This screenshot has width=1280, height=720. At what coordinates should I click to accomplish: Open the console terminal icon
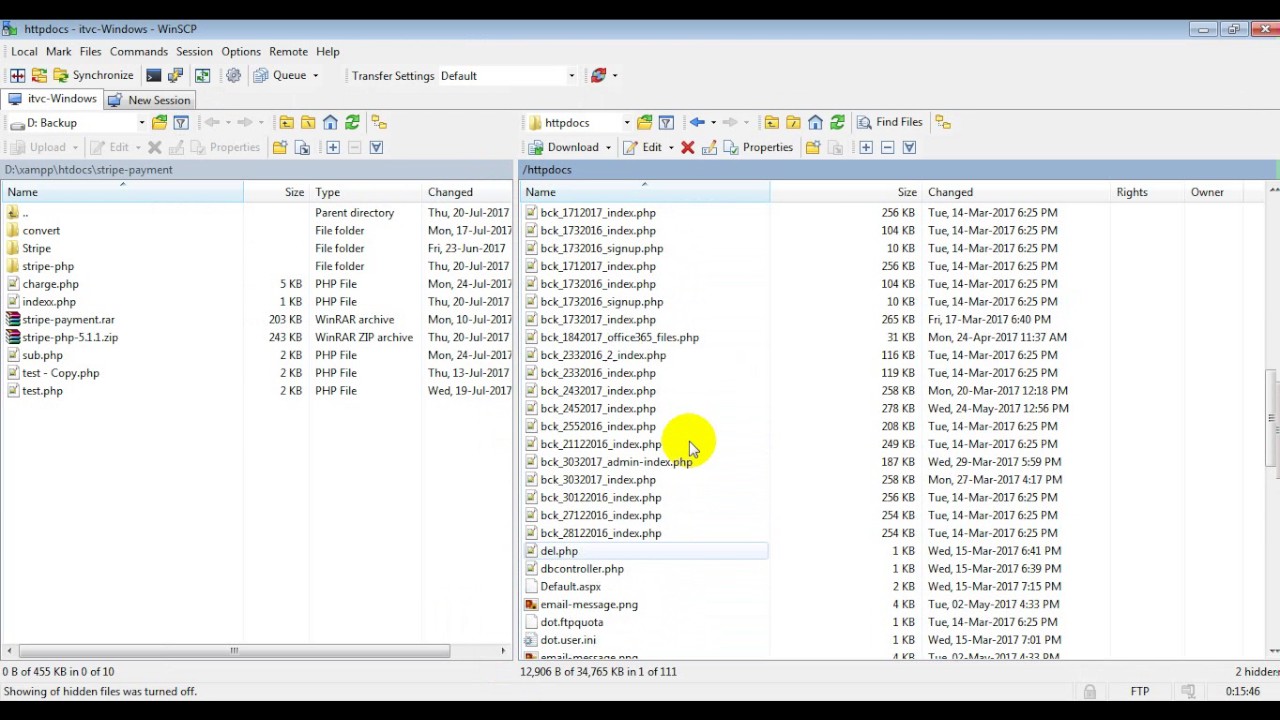(153, 75)
